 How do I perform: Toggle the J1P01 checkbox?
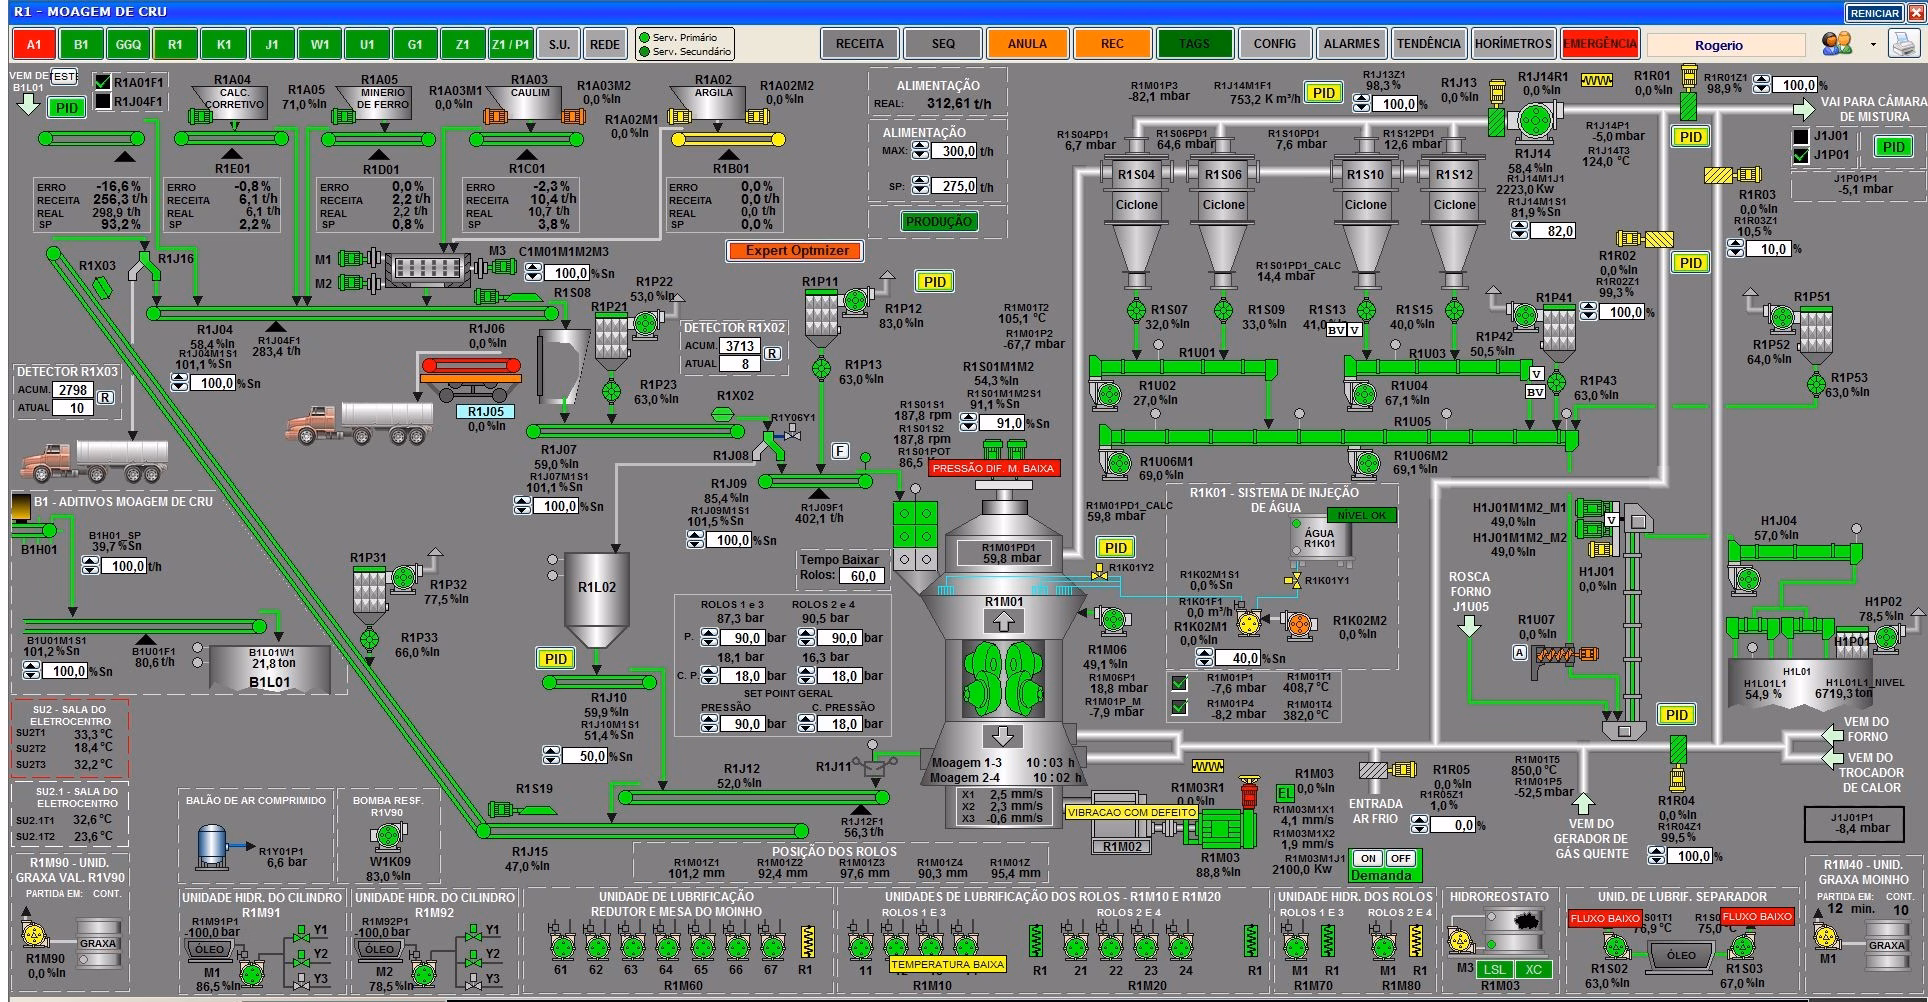pos(1801,155)
